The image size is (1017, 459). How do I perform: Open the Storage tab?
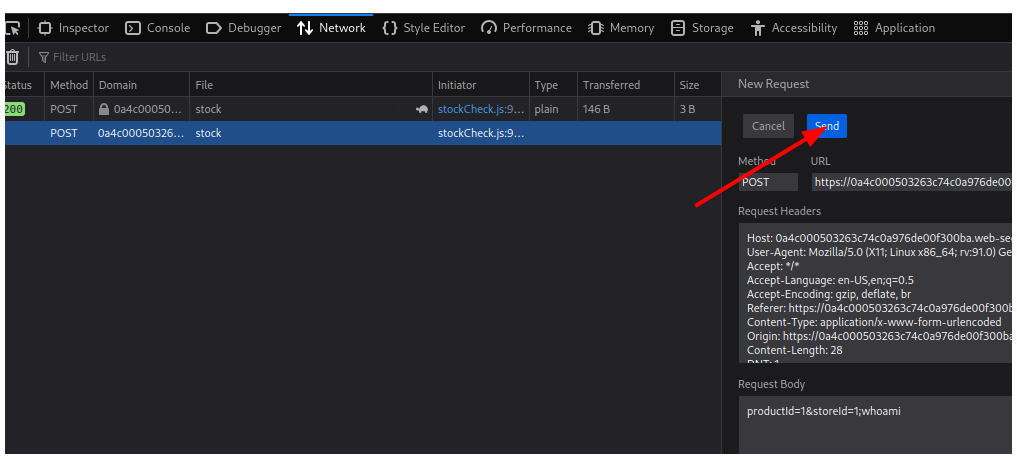(x=702, y=28)
